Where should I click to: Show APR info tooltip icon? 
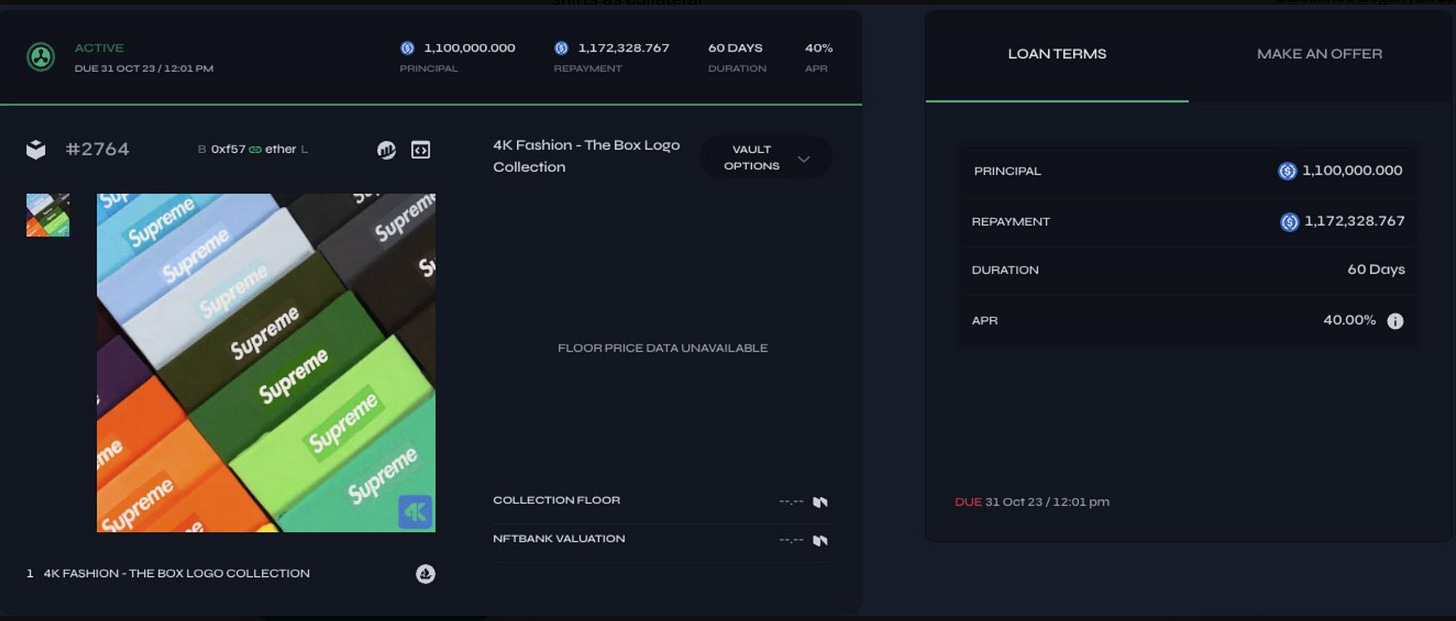[1395, 321]
